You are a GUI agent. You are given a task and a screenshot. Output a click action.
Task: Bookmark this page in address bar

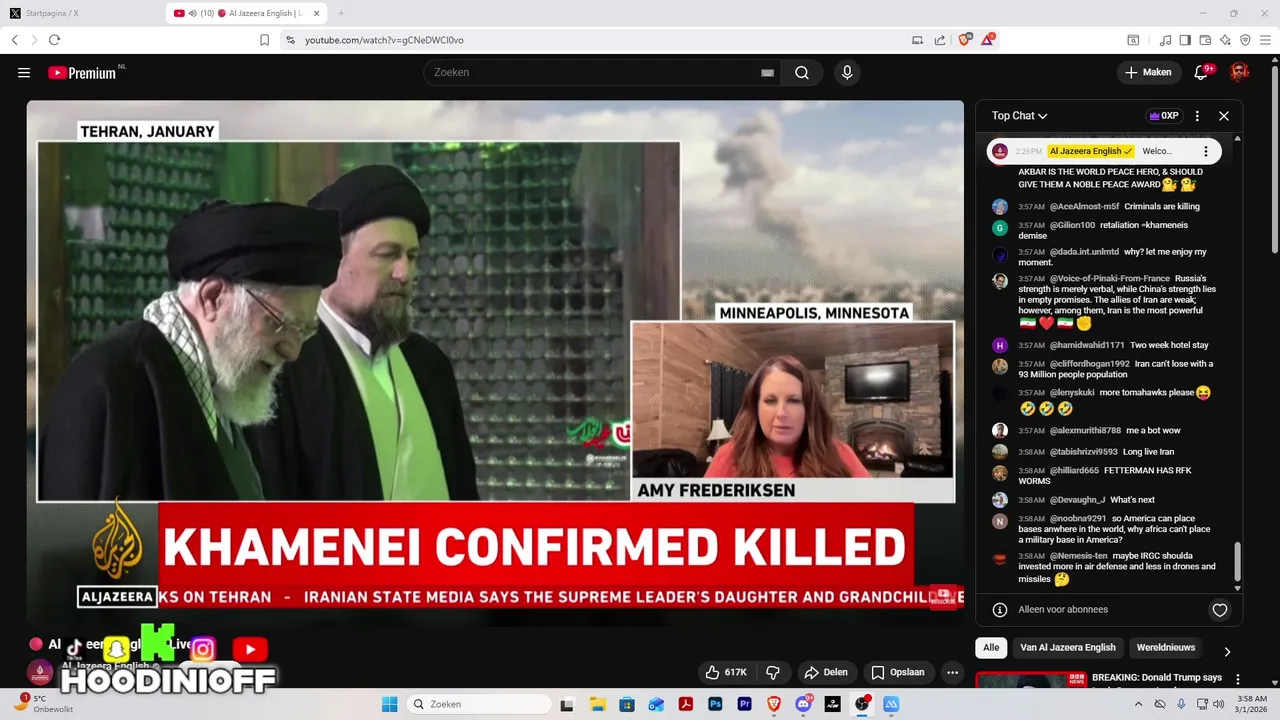tap(264, 40)
